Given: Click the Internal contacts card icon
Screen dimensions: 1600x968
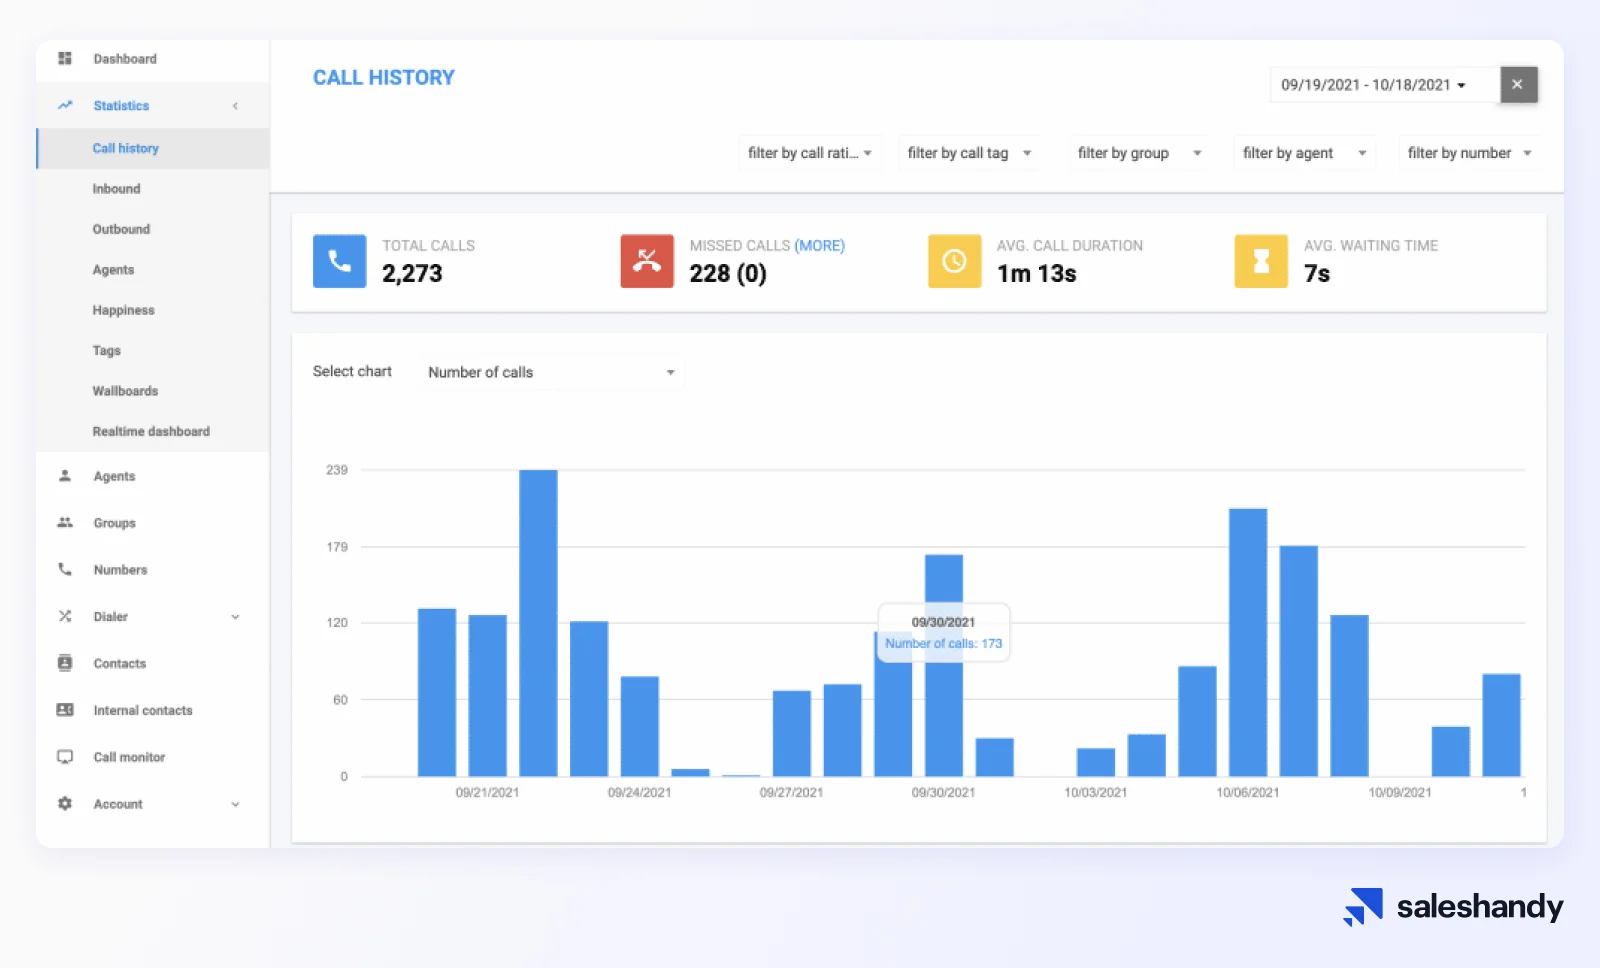Looking at the screenshot, I should (65, 710).
